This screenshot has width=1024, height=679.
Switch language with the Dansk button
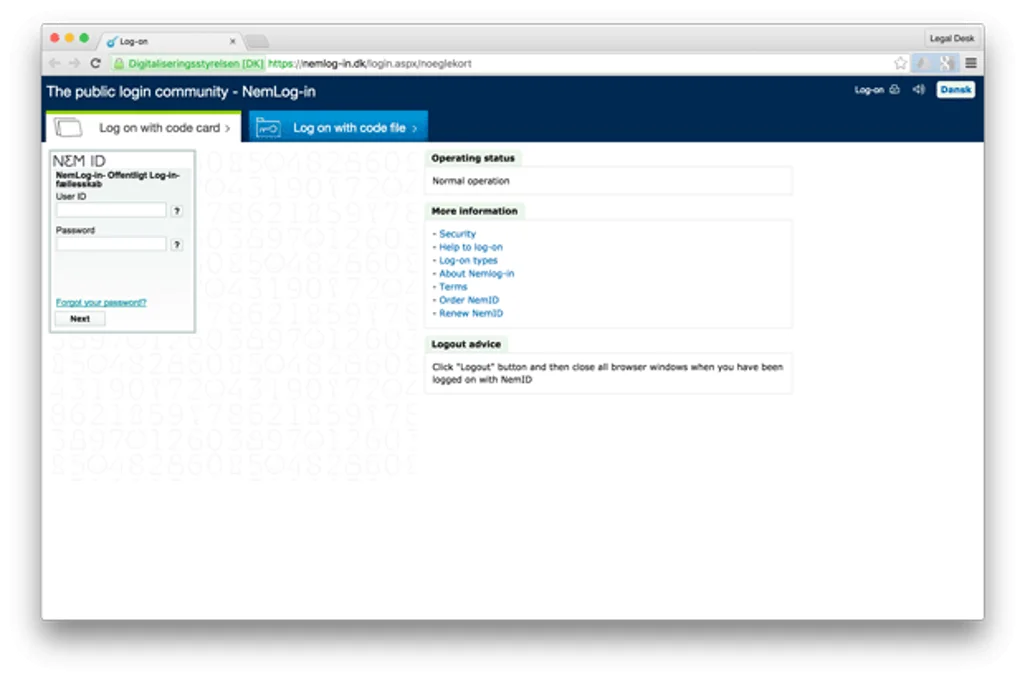pyautogui.click(x=955, y=89)
